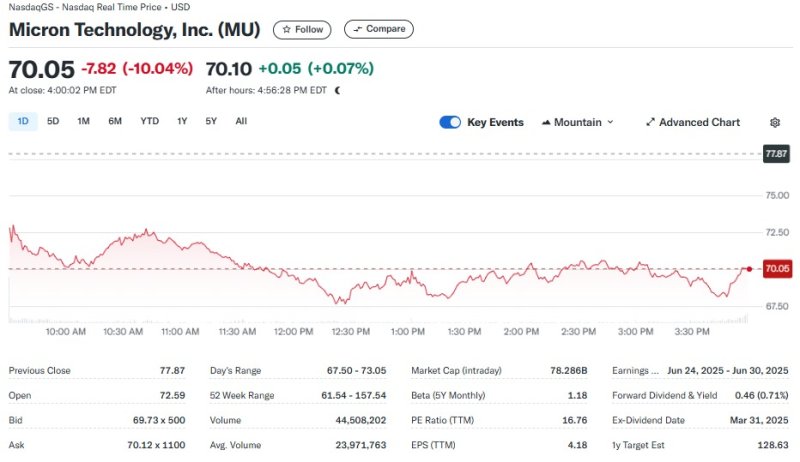Image resolution: width=800 pixels, height=462 pixels.
Task: Open the Mountain chart style dropdown
Action: coord(578,122)
